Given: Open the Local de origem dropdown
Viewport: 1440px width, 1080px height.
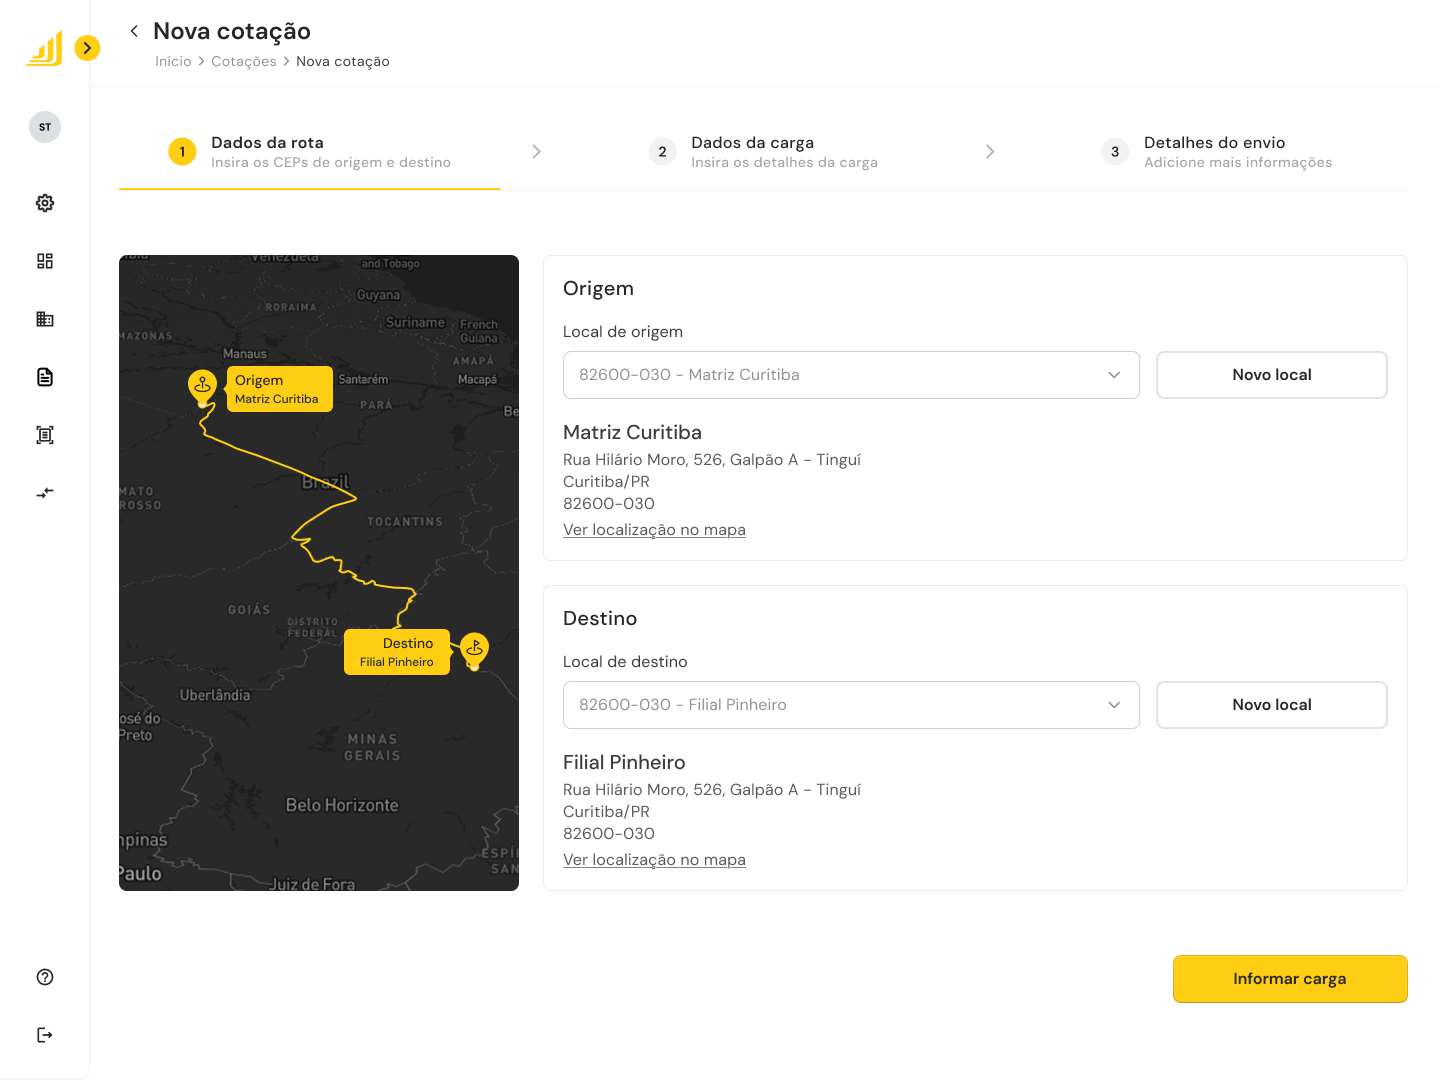Looking at the screenshot, I should tap(851, 375).
